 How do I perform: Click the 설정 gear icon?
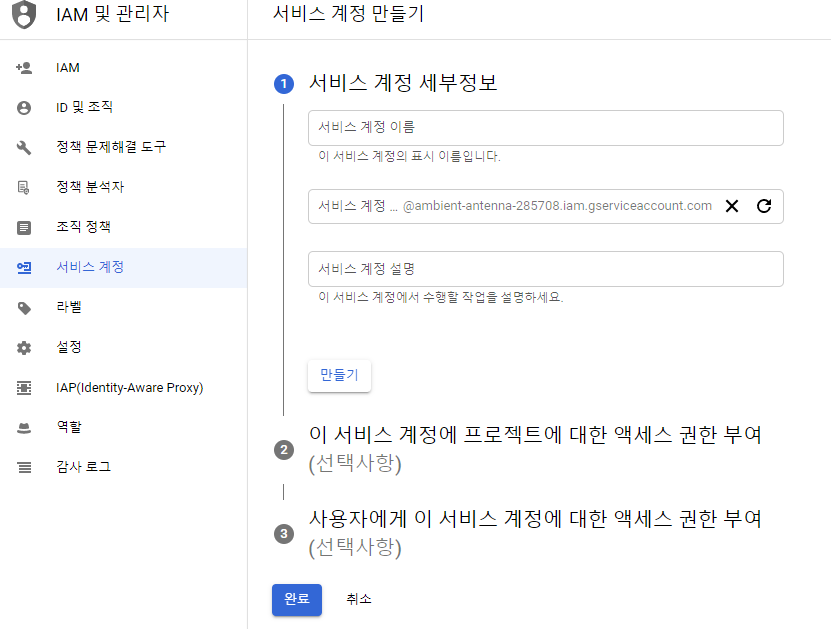(x=24, y=348)
